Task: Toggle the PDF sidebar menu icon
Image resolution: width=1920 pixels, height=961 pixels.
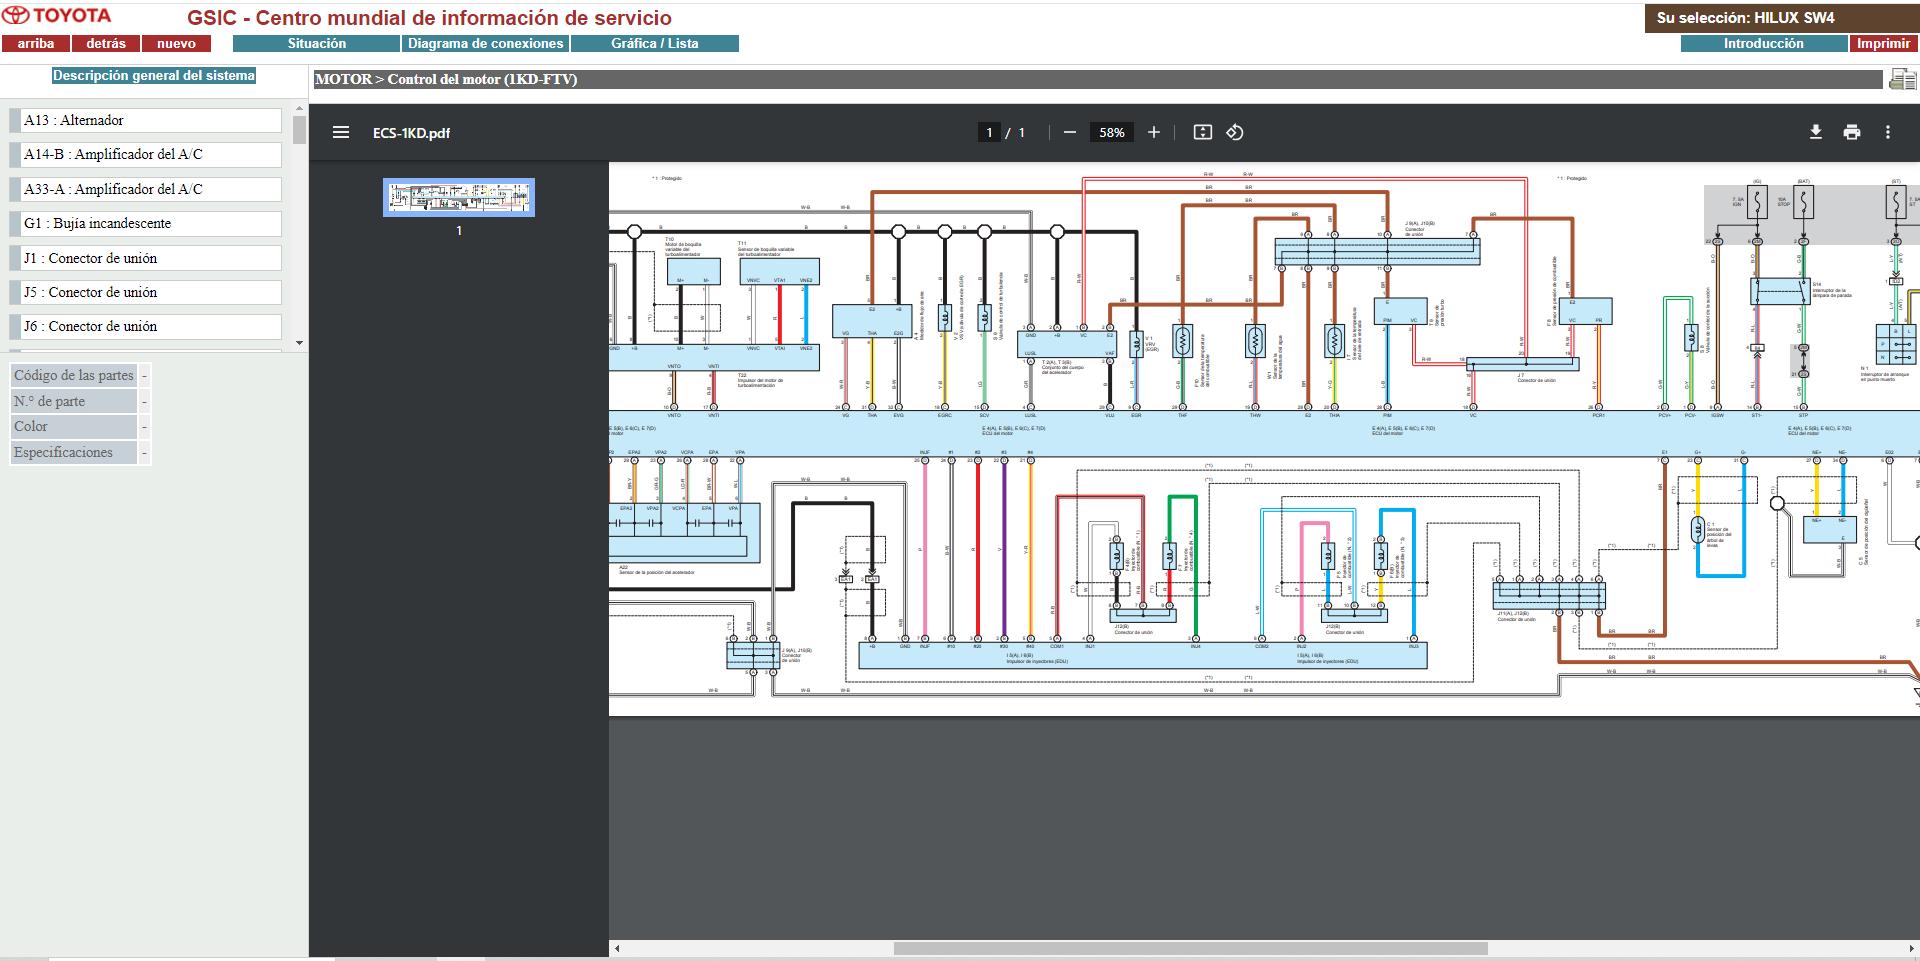Action: 341,132
